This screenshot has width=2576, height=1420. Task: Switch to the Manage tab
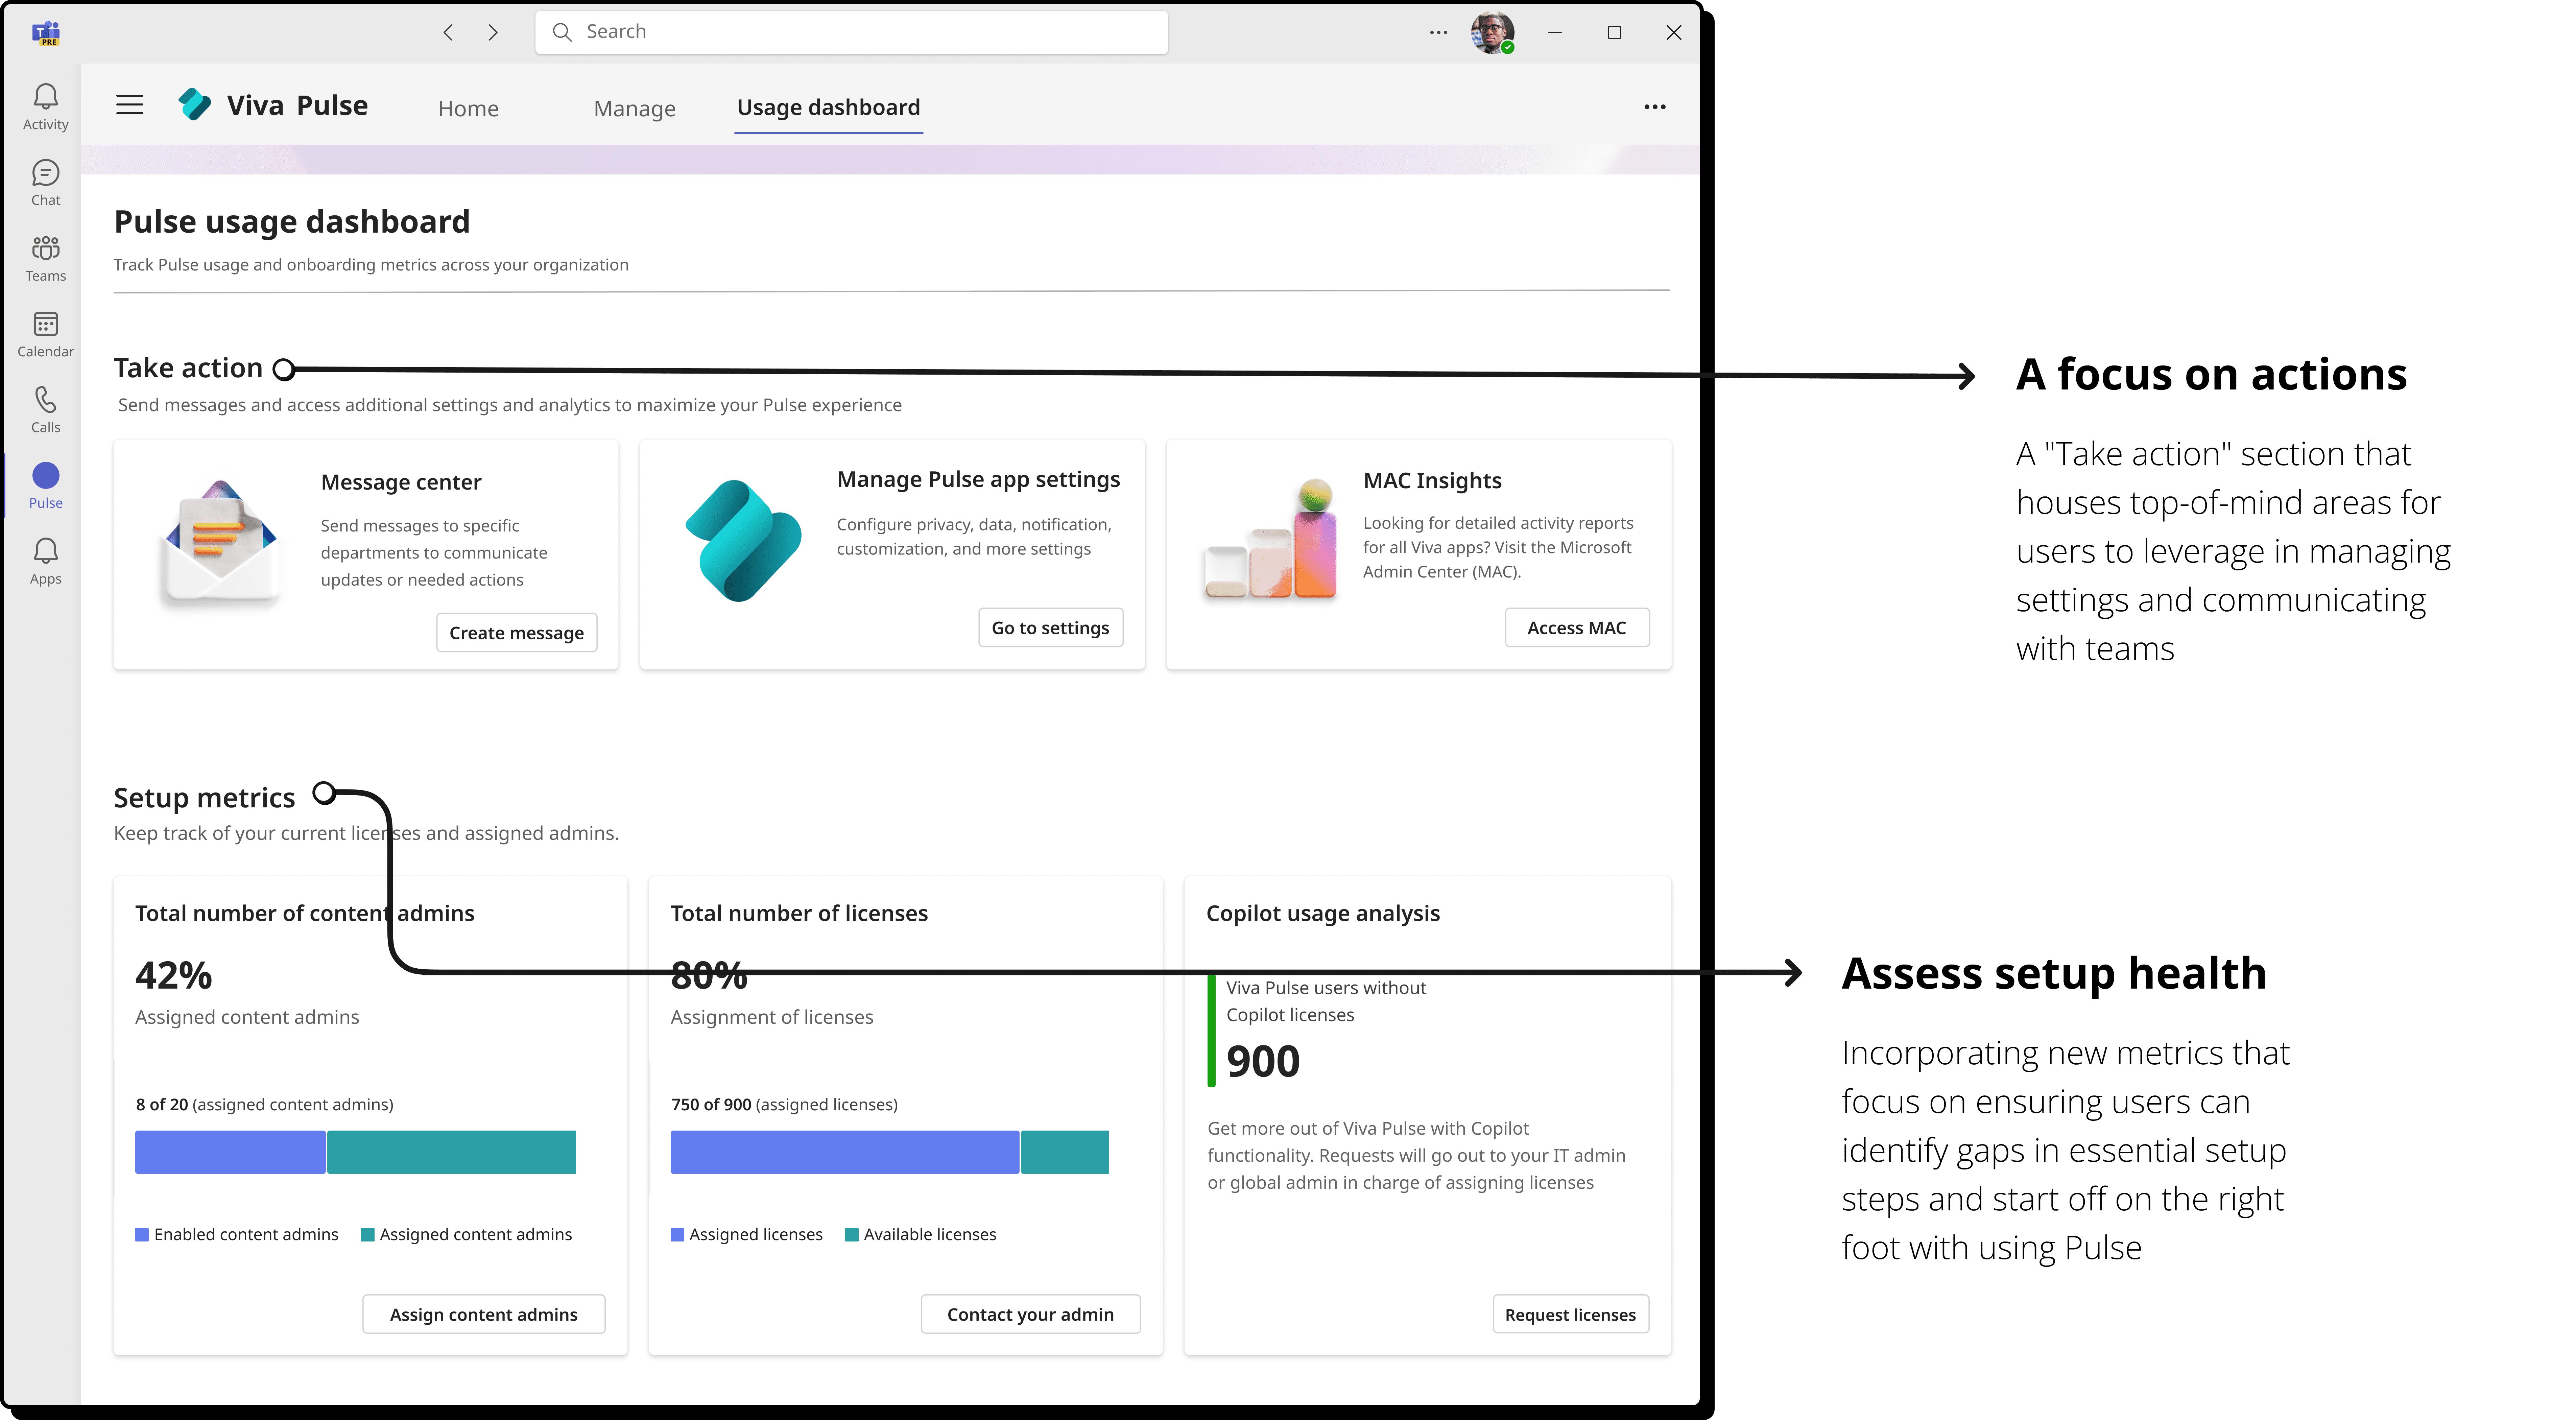tap(634, 108)
